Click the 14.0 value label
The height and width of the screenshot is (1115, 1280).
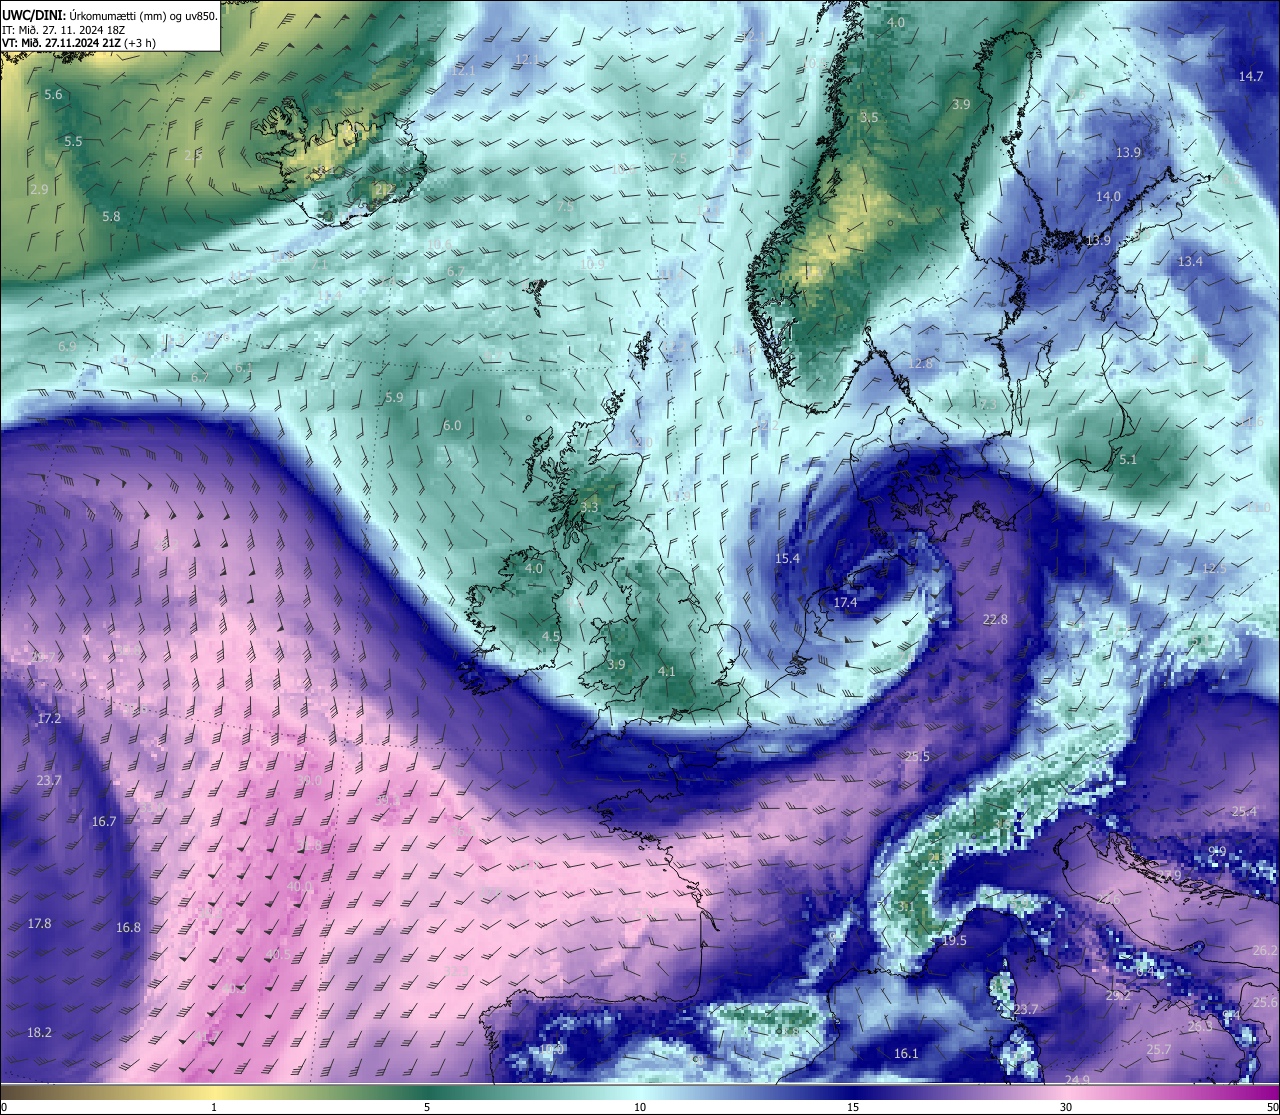[1108, 197]
